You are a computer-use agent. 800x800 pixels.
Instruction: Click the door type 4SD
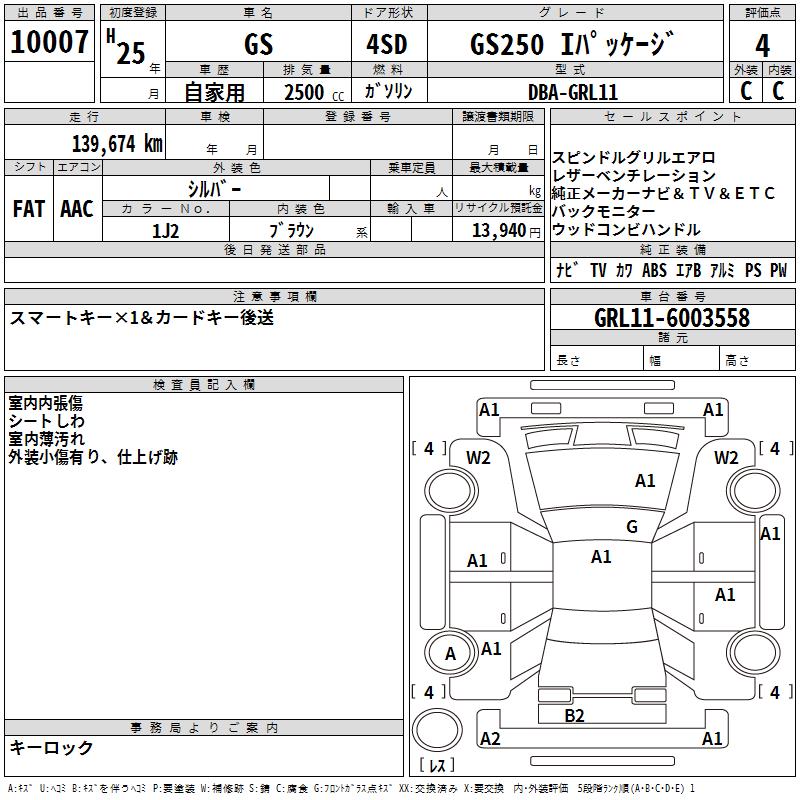[x=387, y=44]
